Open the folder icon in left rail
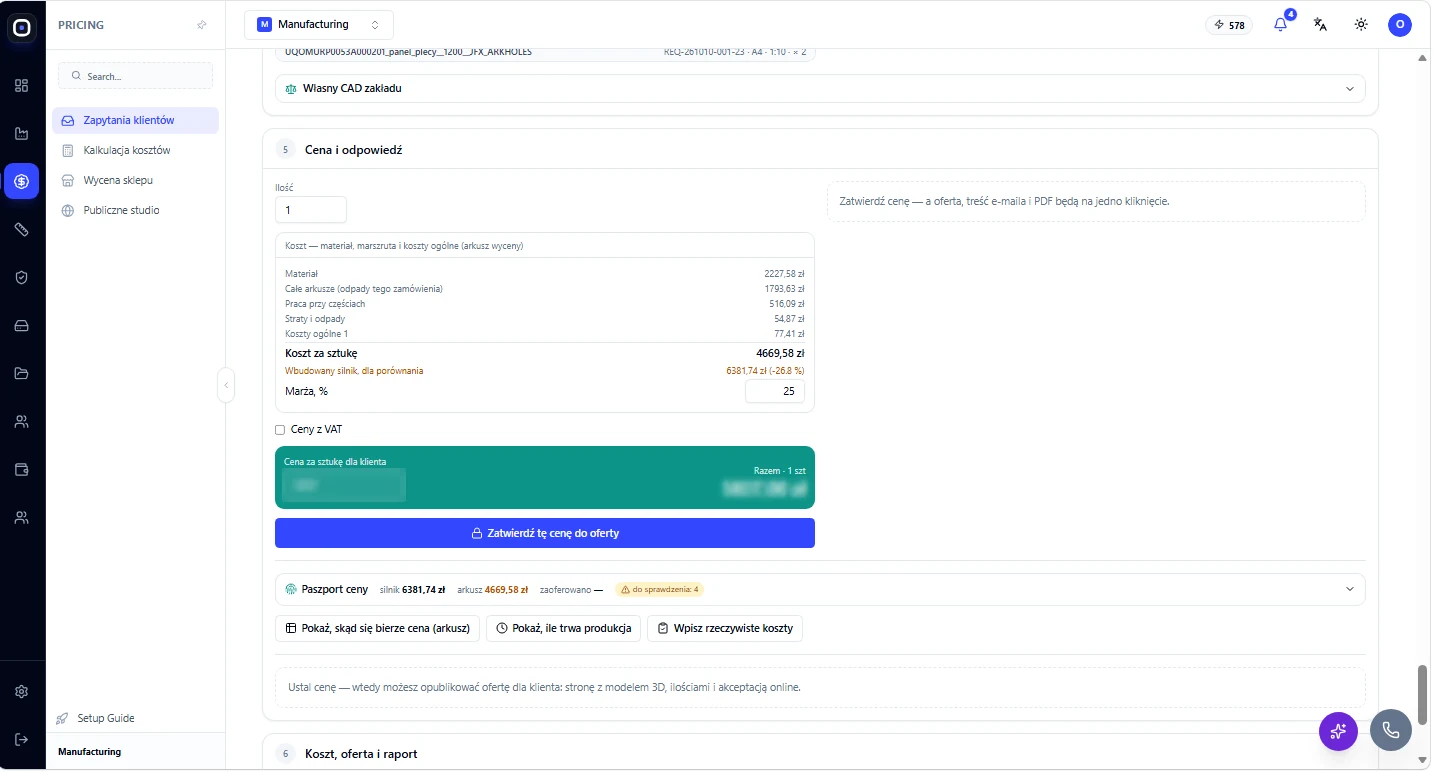The width and height of the screenshot is (1433, 772). (x=22, y=373)
